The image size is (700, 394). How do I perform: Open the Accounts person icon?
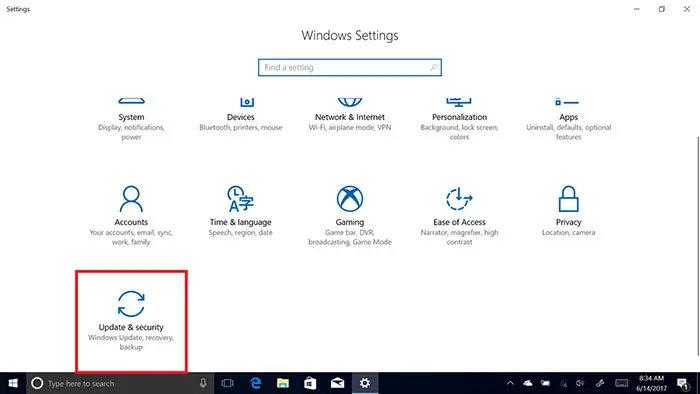[x=131, y=199]
